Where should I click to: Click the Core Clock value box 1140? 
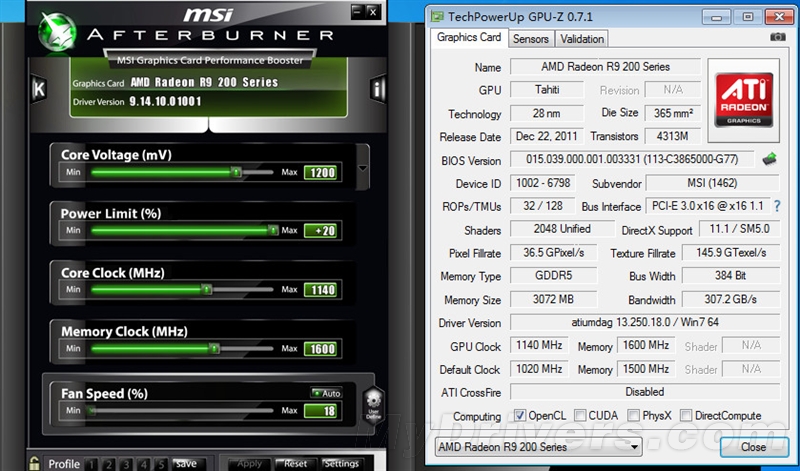point(321,290)
